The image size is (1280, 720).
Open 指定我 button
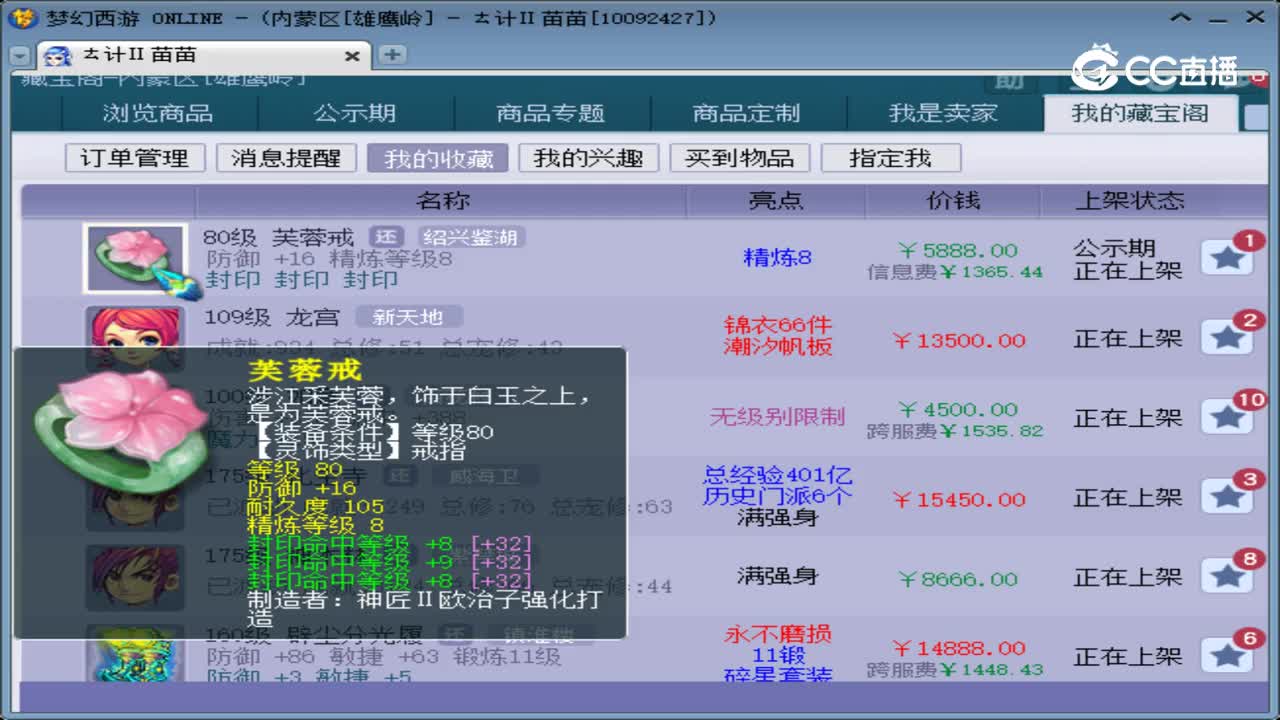tap(890, 158)
